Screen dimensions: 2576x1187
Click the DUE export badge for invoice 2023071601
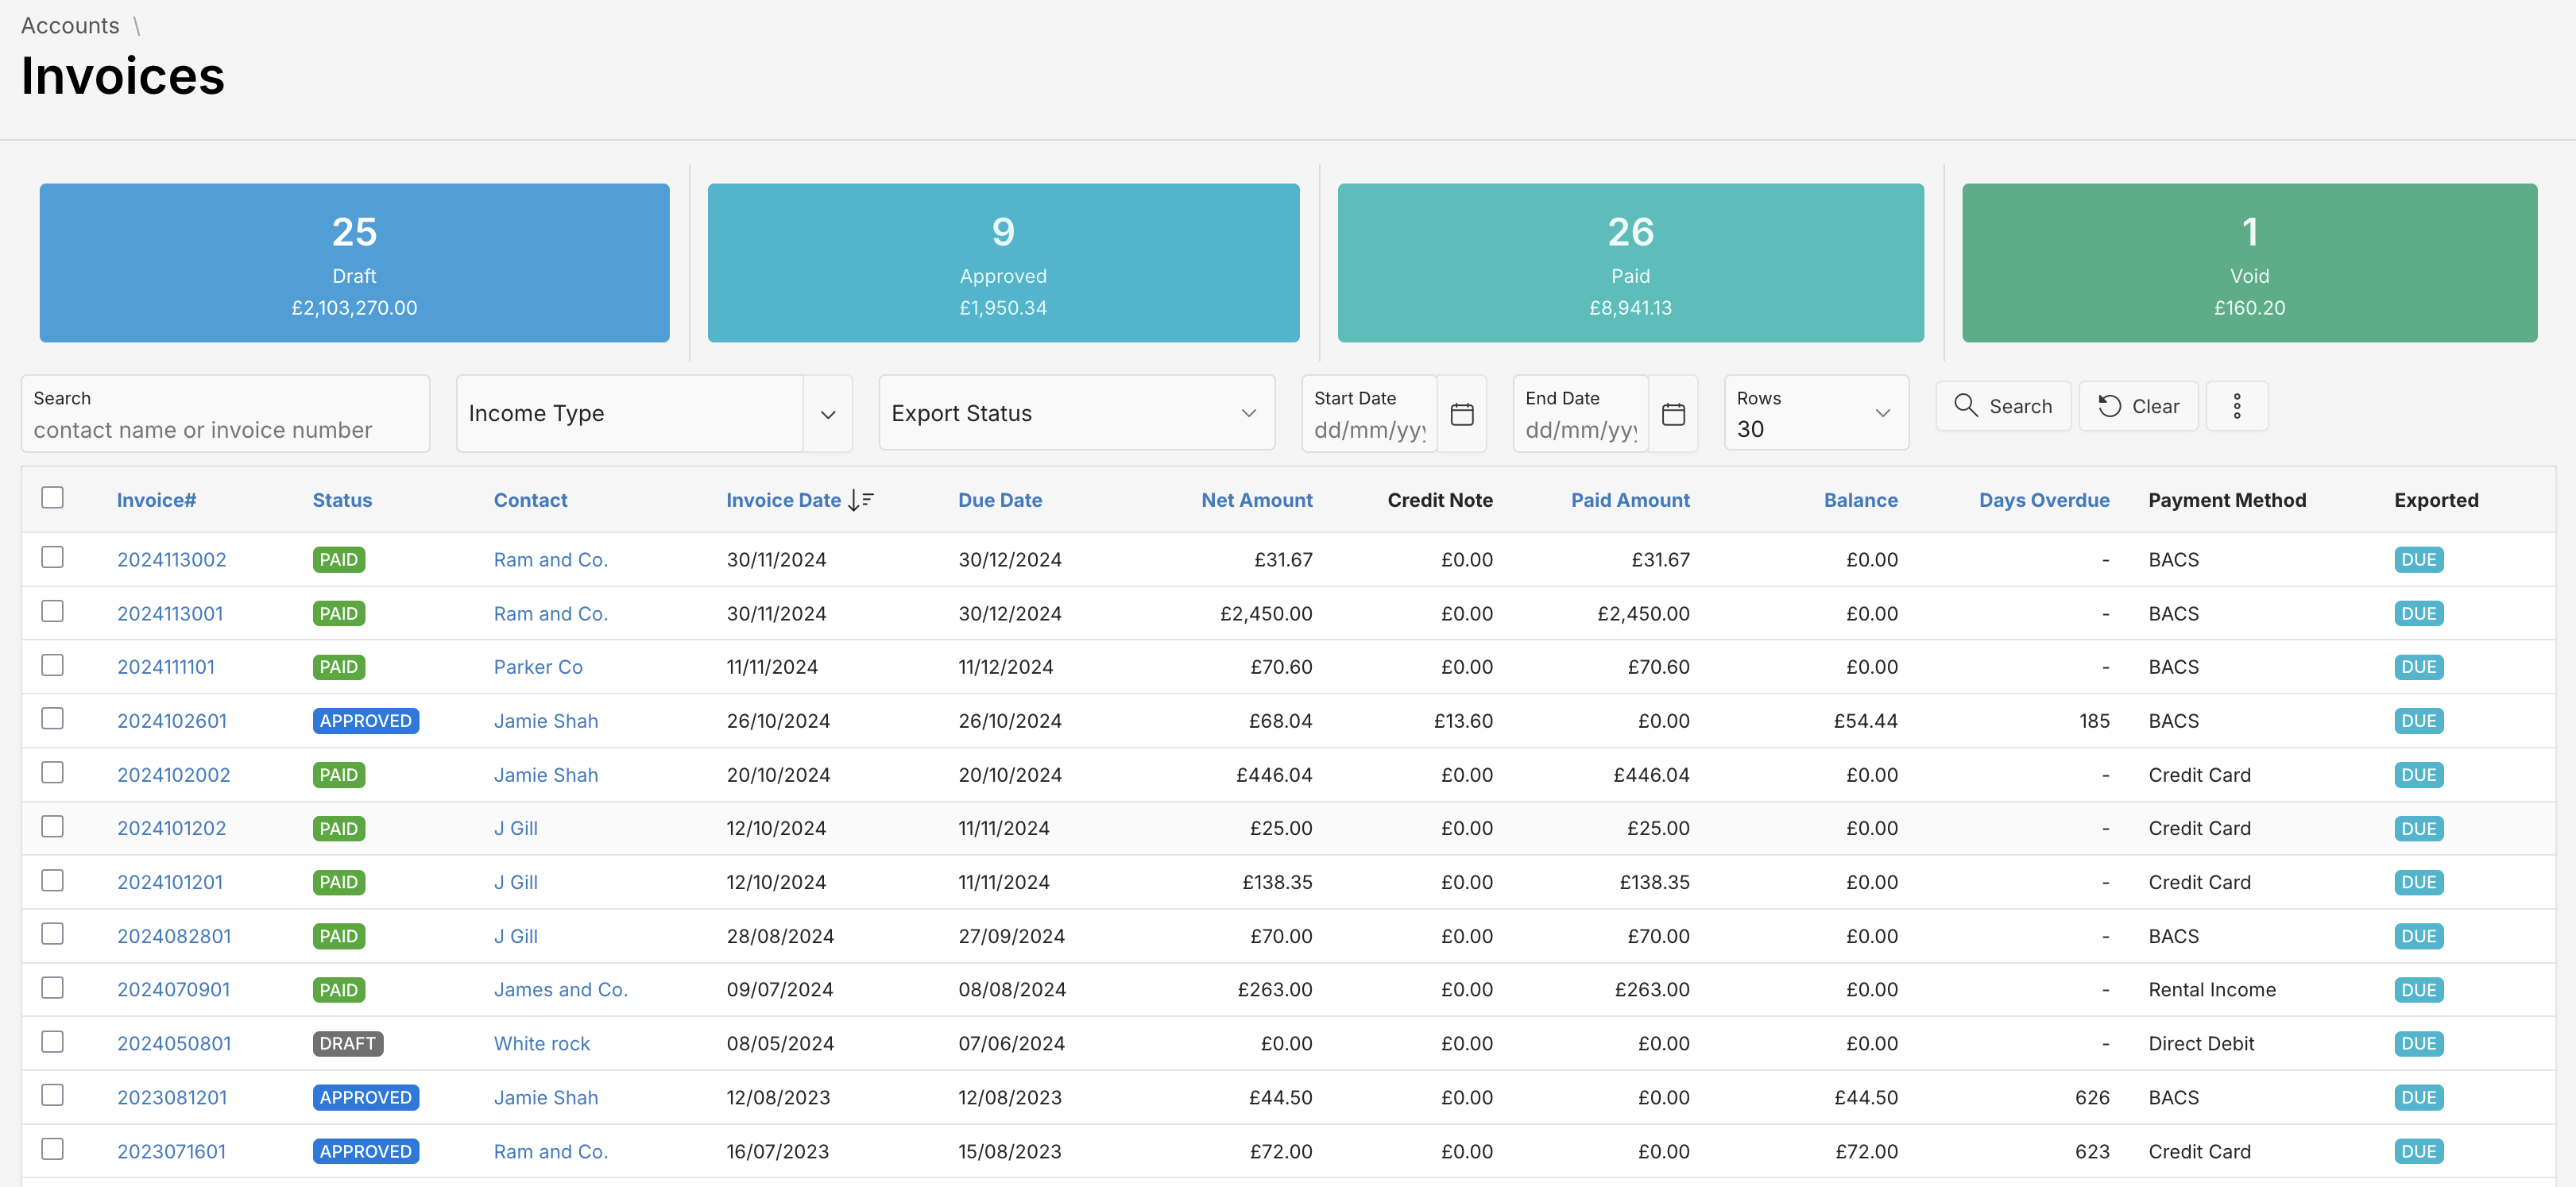(x=2418, y=1151)
